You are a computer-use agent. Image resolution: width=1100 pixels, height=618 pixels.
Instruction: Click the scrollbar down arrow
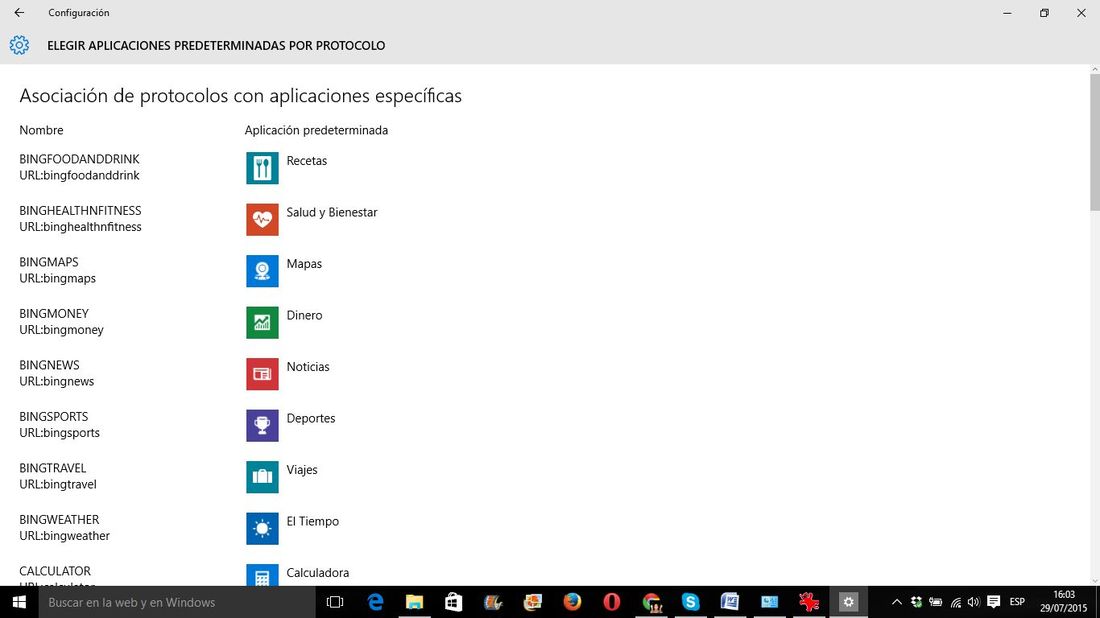pyautogui.click(x=1094, y=581)
